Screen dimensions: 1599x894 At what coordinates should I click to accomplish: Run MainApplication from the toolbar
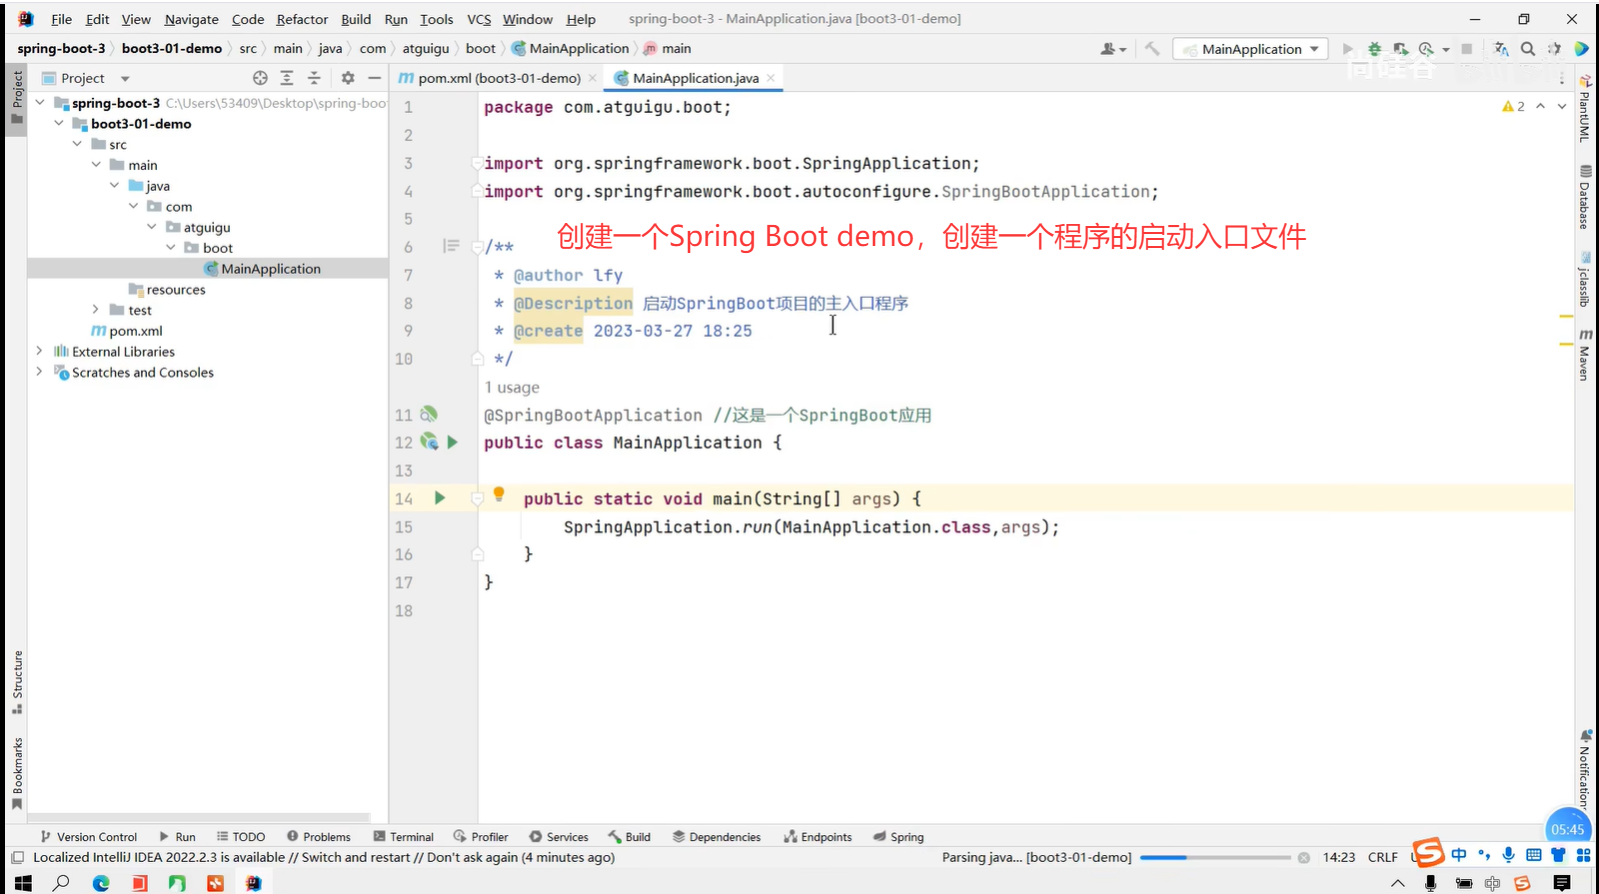[x=1348, y=48]
